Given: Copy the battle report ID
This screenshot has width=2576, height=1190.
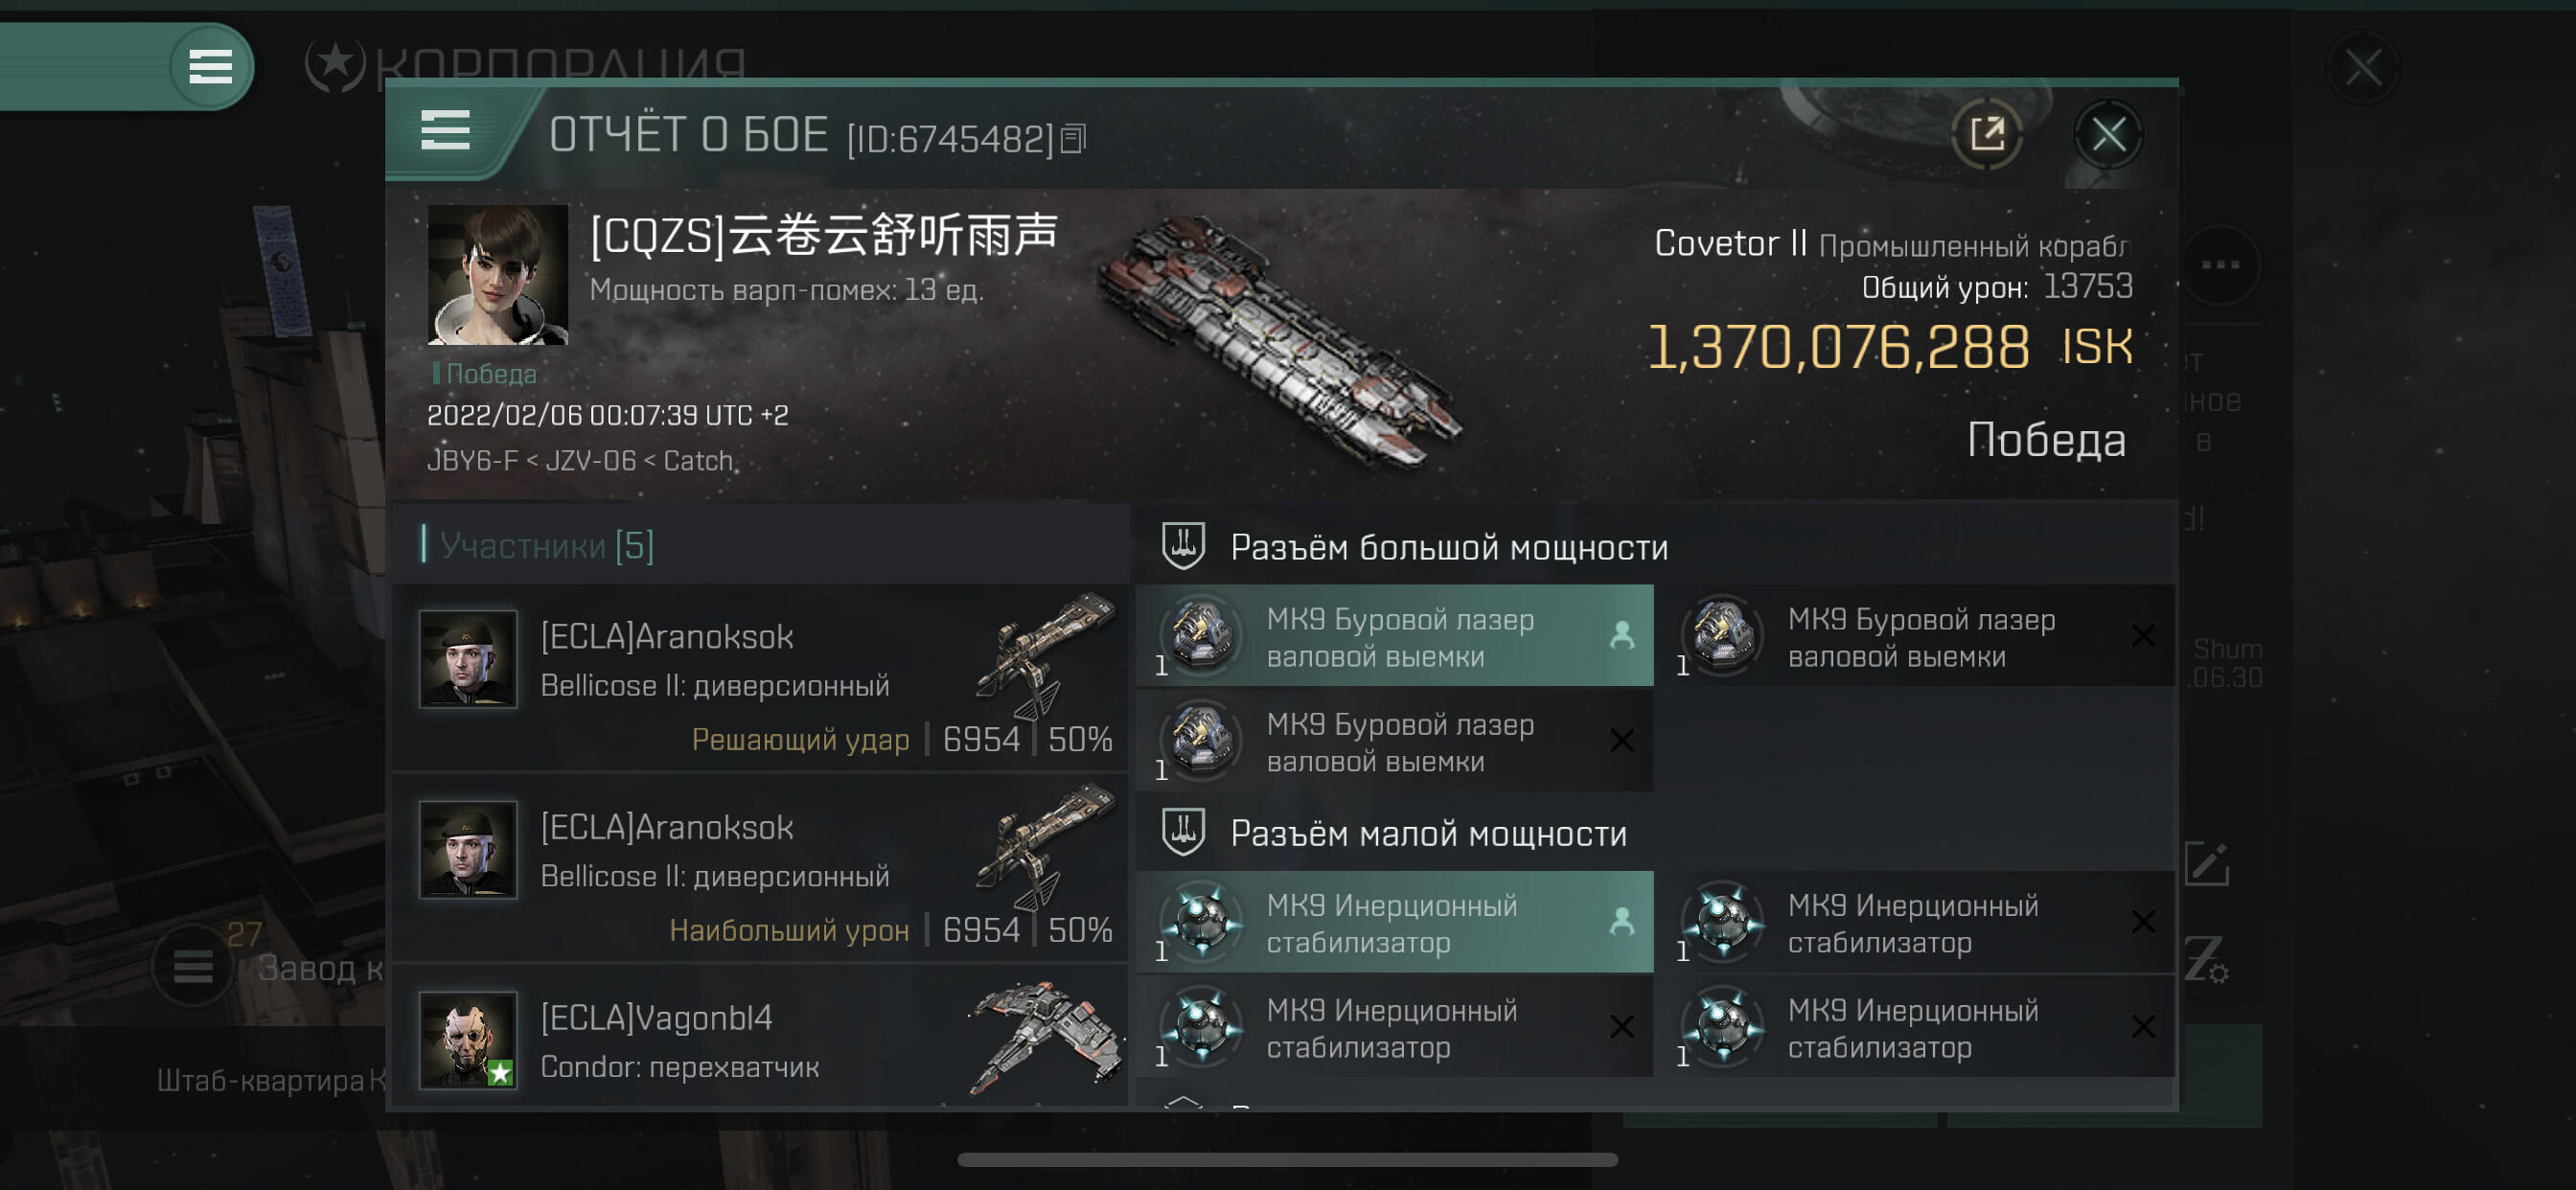Looking at the screenshot, I should pyautogui.click(x=1073, y=138).
